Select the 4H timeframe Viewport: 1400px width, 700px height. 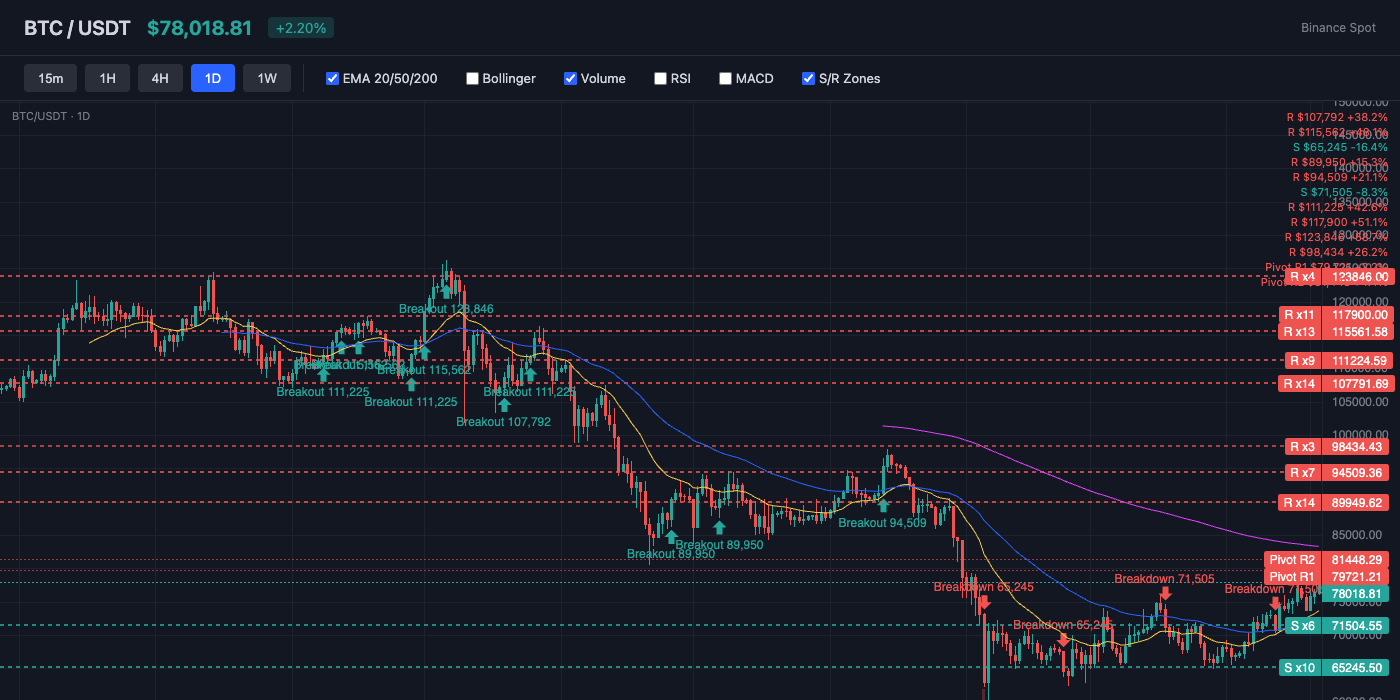coord(160,77)
